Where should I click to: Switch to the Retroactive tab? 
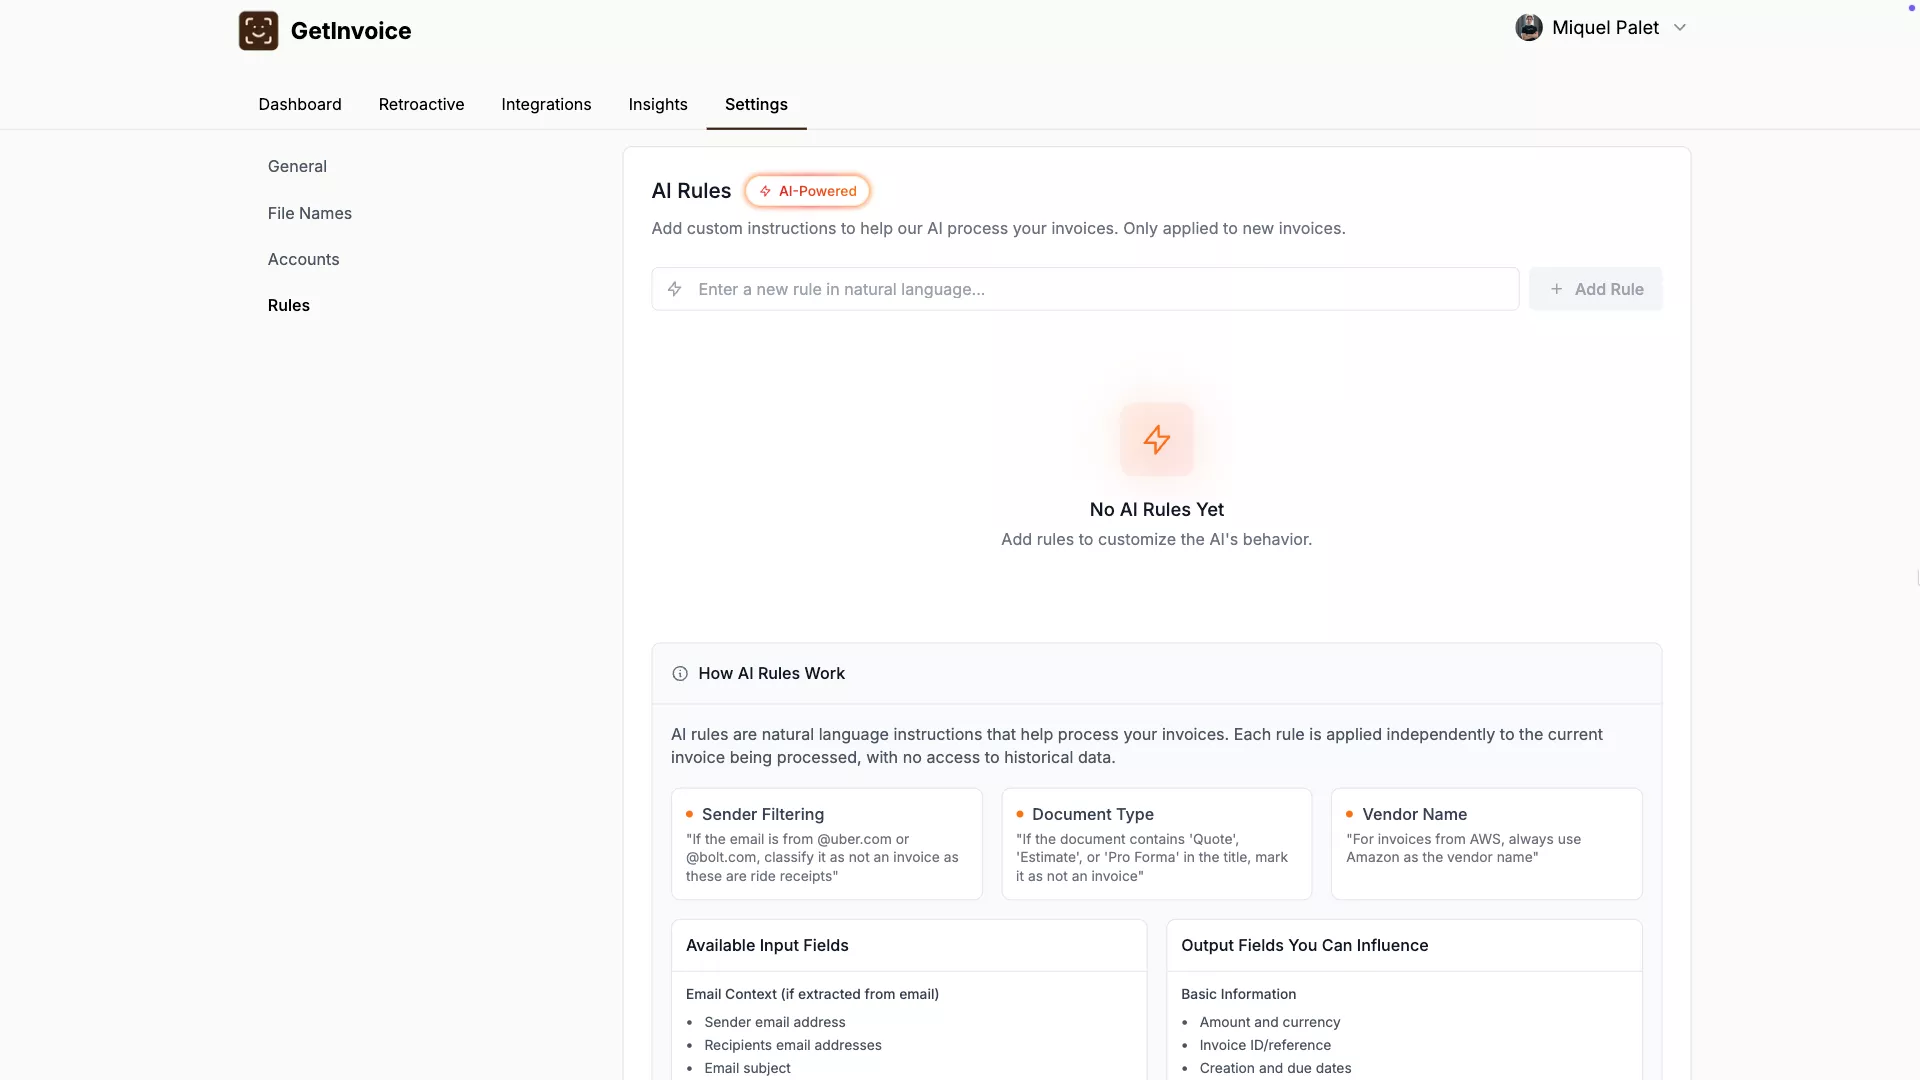[x=421, y=104]
